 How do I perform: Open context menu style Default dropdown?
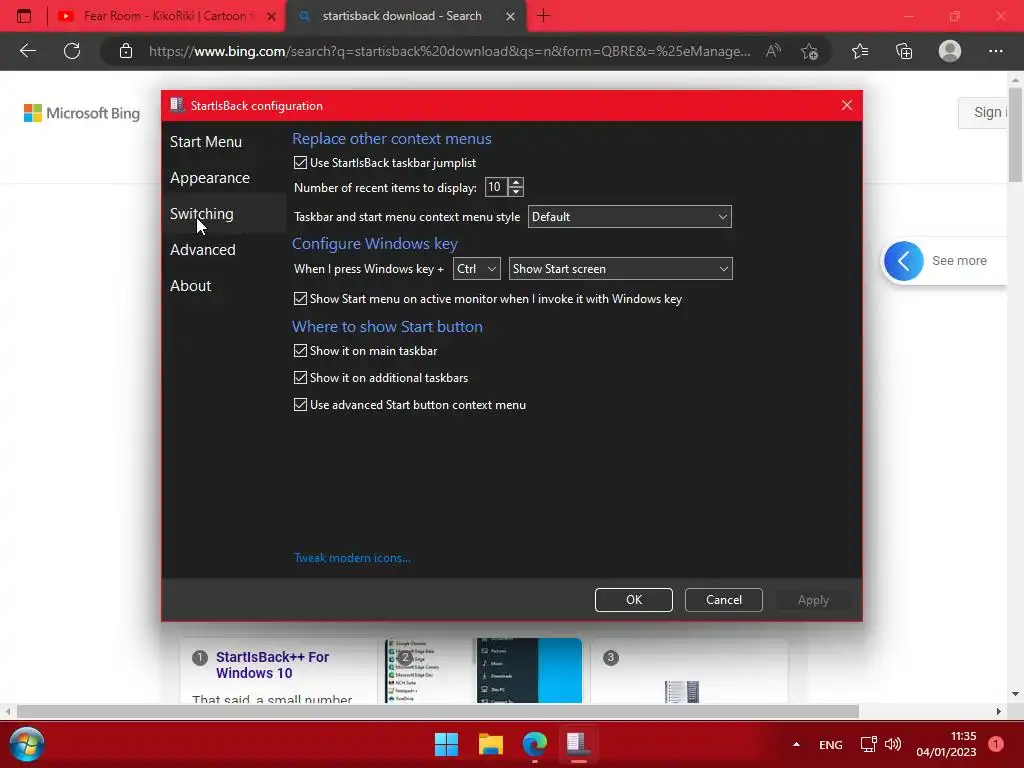click(x=630, y=217)
